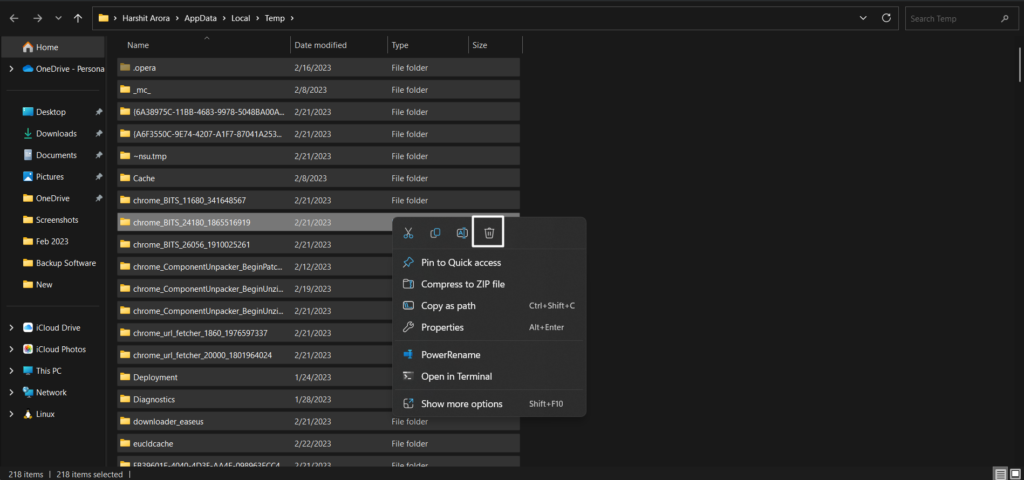The image size is (1024, 480).
Task: Click the Copy icon in context menu
Action: click(x=435, y=233)
